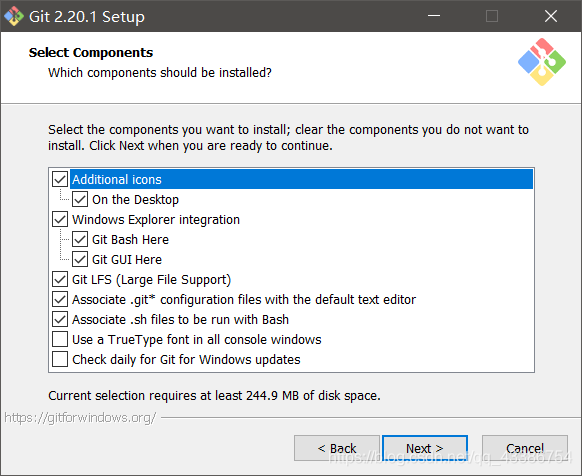Cancel the Git setup

point(524,448)
